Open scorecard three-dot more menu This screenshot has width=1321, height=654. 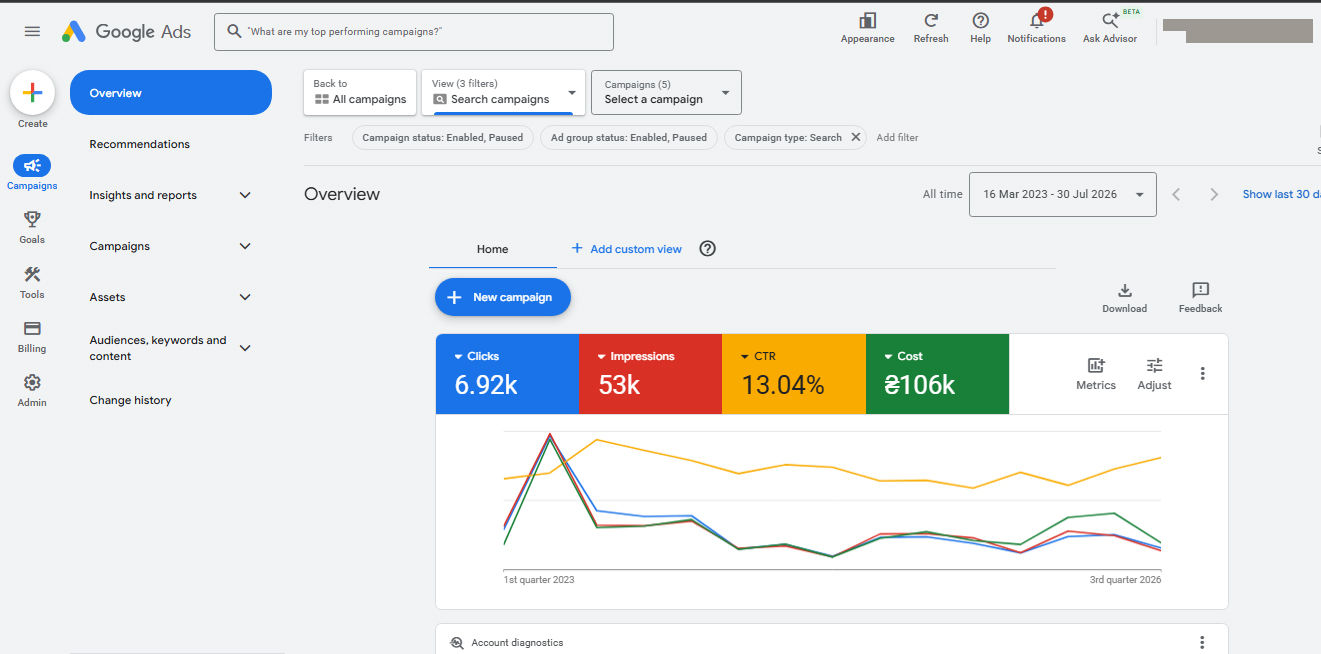(x=1202, y=374)
